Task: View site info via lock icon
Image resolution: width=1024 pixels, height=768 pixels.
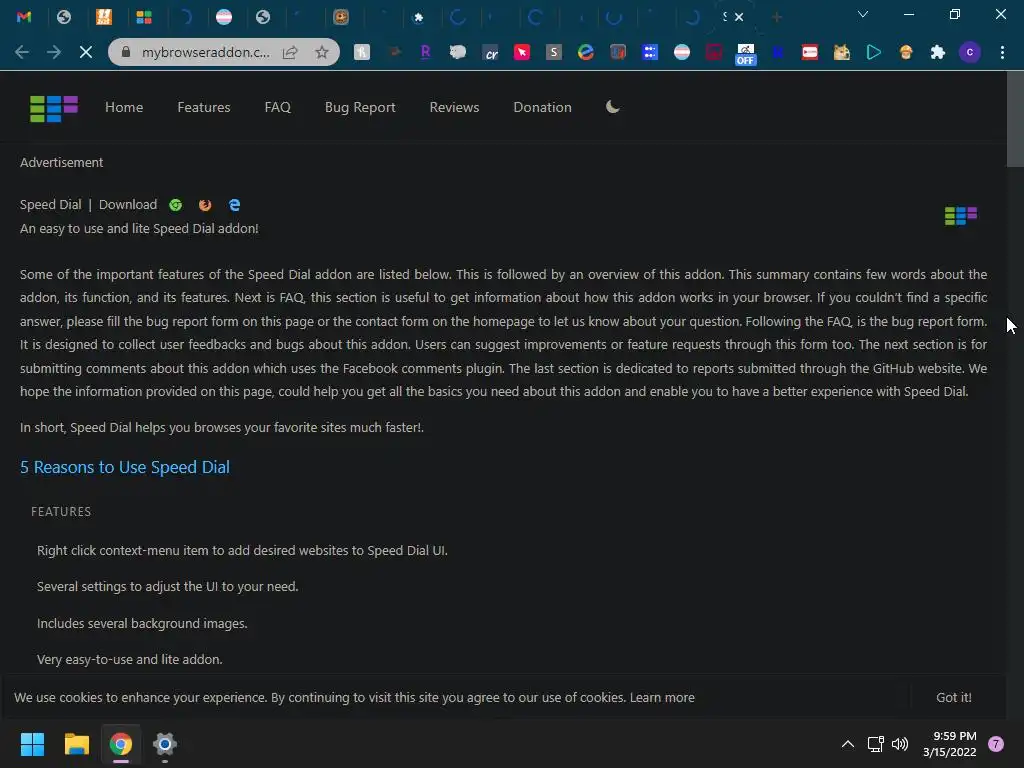Action: point(126,52)
